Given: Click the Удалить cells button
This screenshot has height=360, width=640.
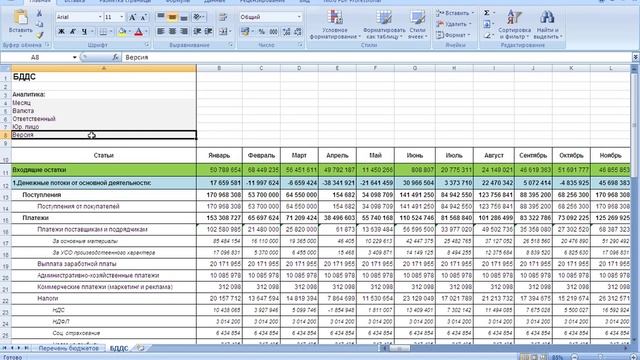Looking at the screenshot, I should [x=453, y=24].
